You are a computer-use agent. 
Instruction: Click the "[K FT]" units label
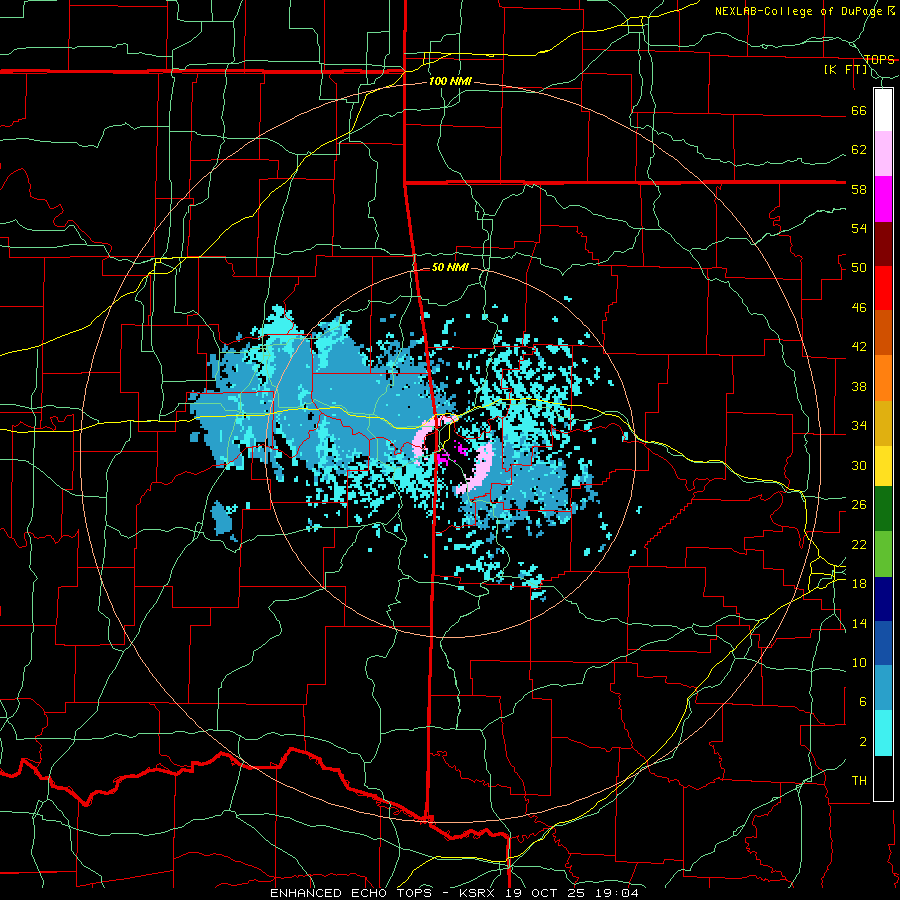pyautogui.click(x=845, y=70)
